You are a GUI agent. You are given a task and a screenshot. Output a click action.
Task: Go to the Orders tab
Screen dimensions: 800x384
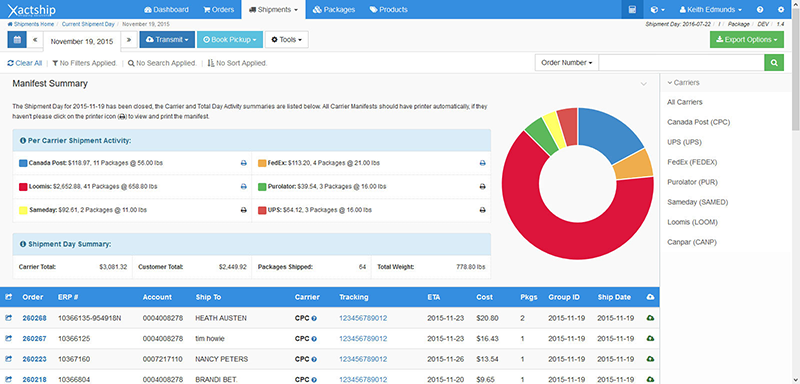(218, 9)
